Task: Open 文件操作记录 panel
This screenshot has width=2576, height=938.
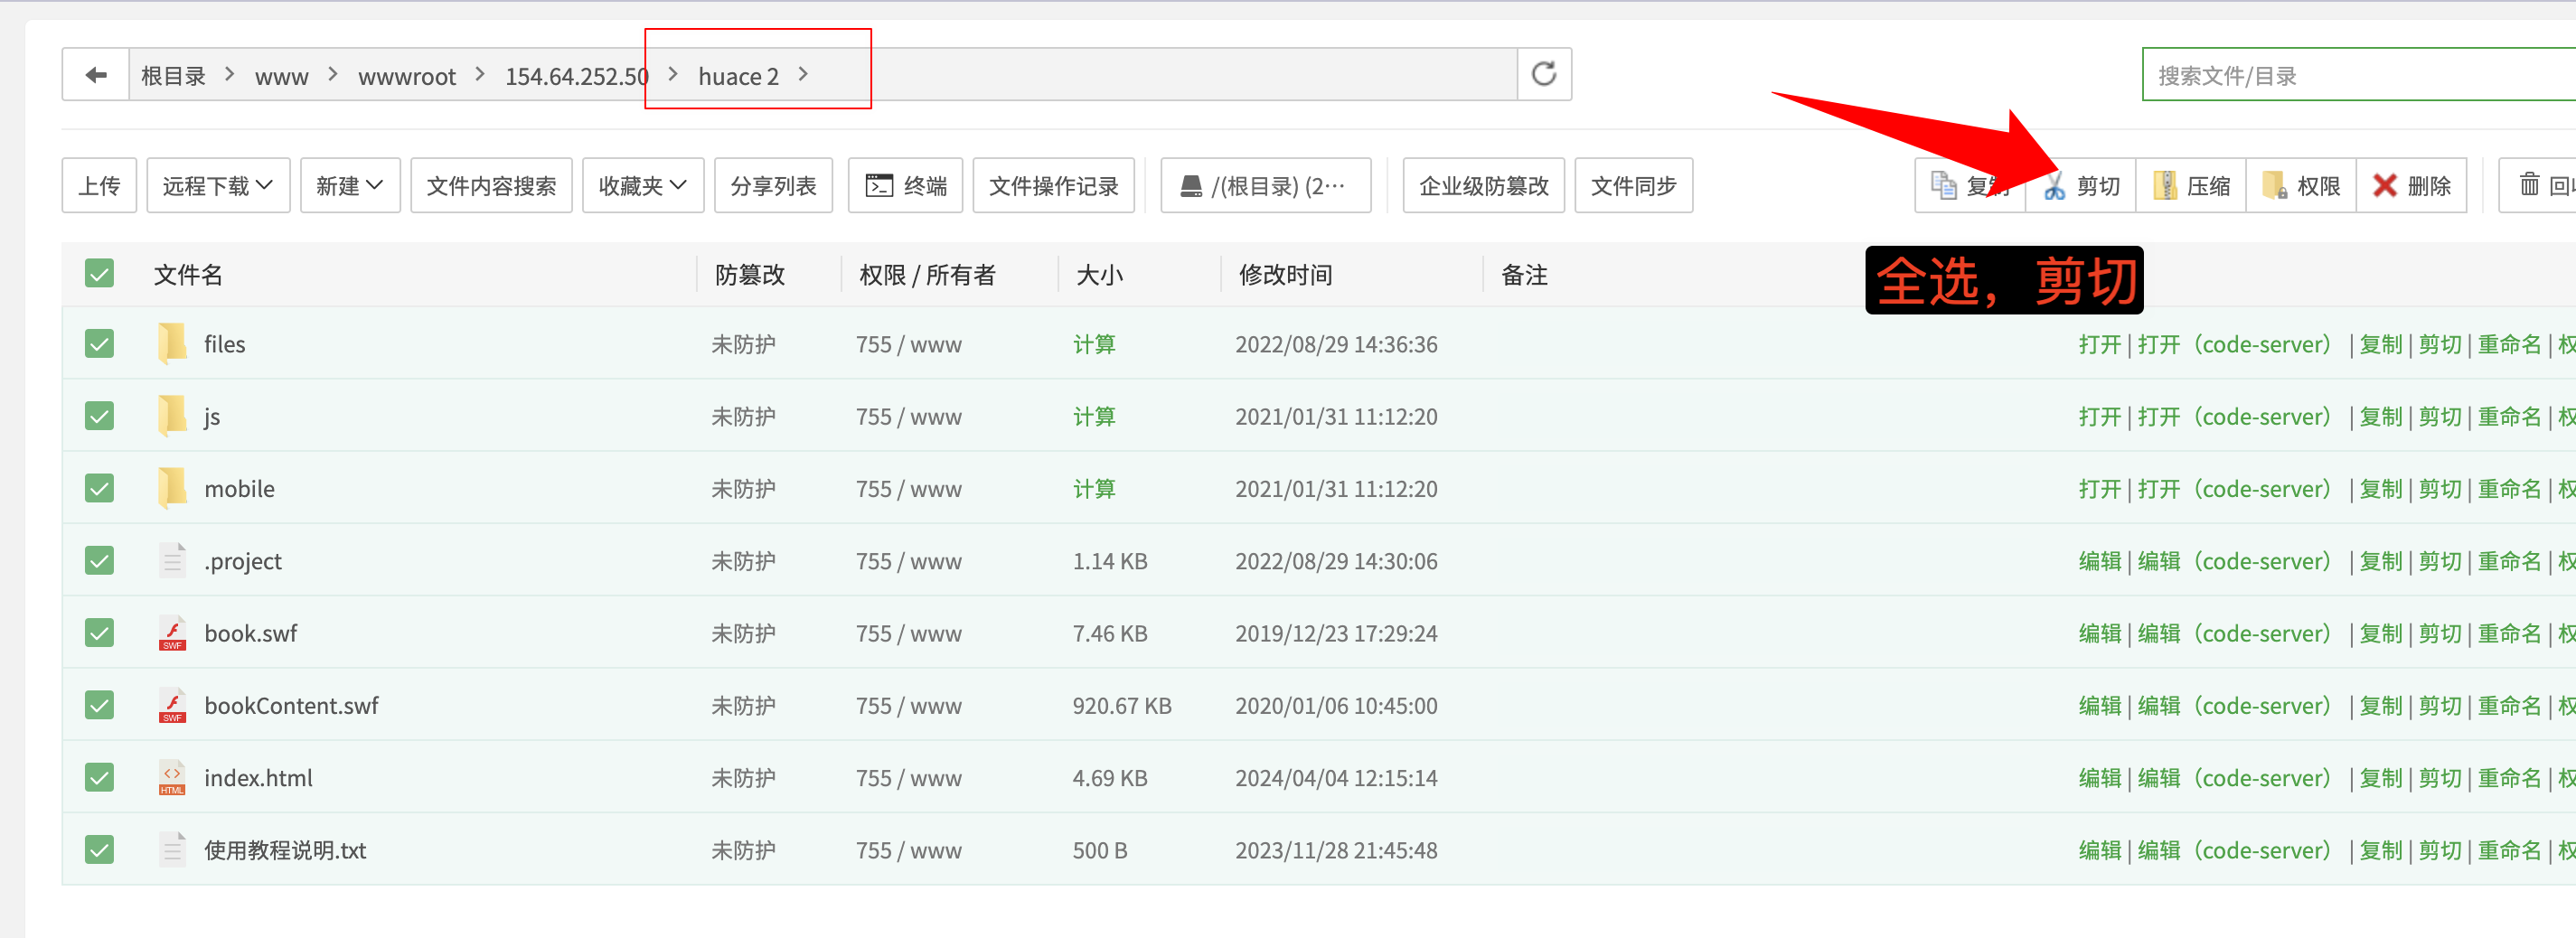Action: point(1053,185)
